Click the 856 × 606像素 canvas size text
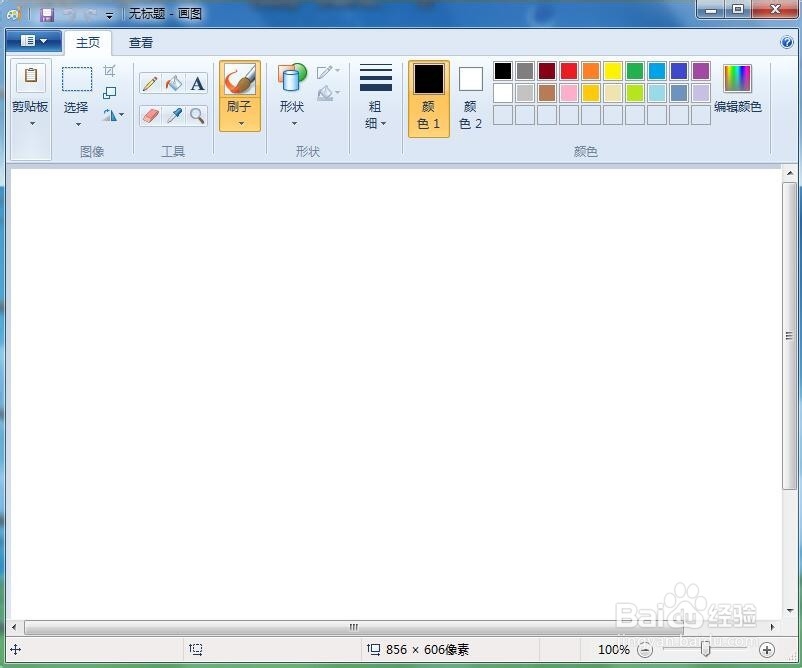The height and width of the screenshot is (668, 802). (x=427, y=650)
